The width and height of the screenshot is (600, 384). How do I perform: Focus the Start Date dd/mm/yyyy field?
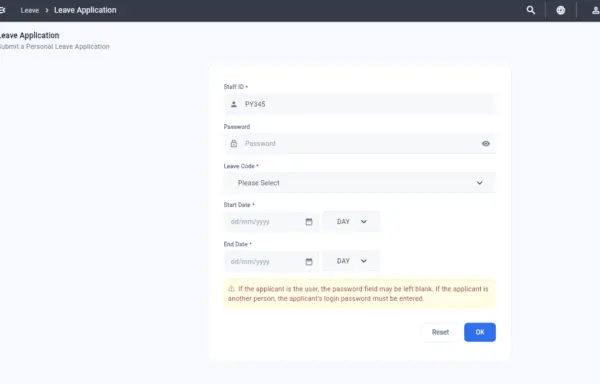click(x=271, y=222)
